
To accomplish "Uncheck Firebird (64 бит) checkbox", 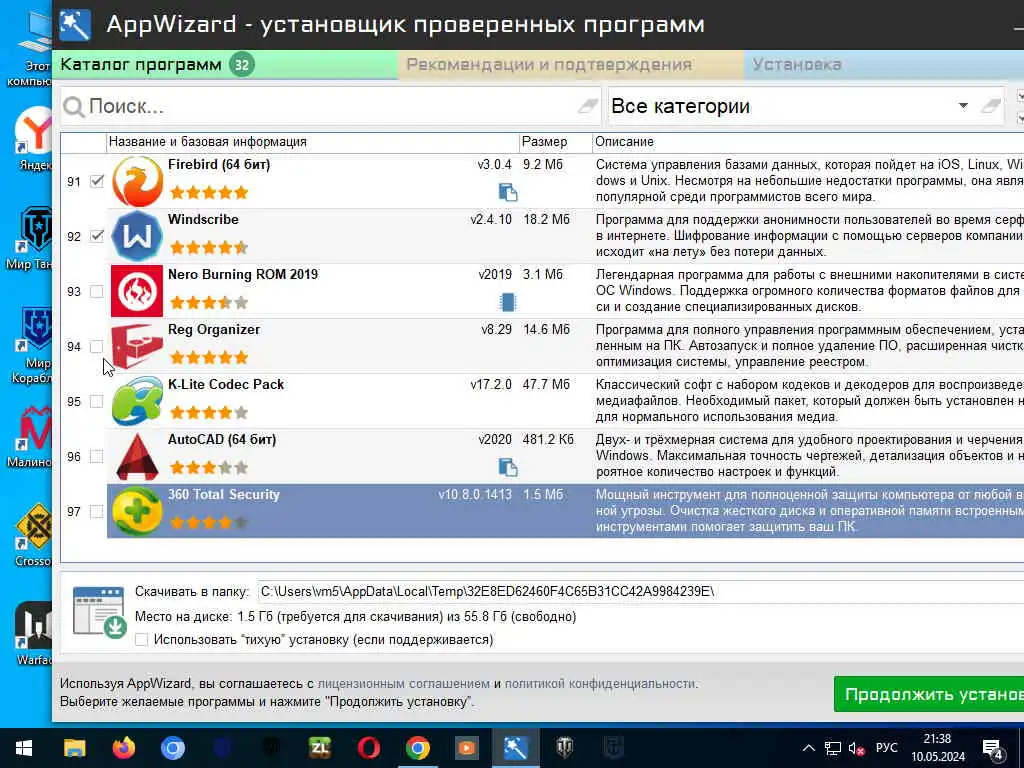I will click(97, 181).
